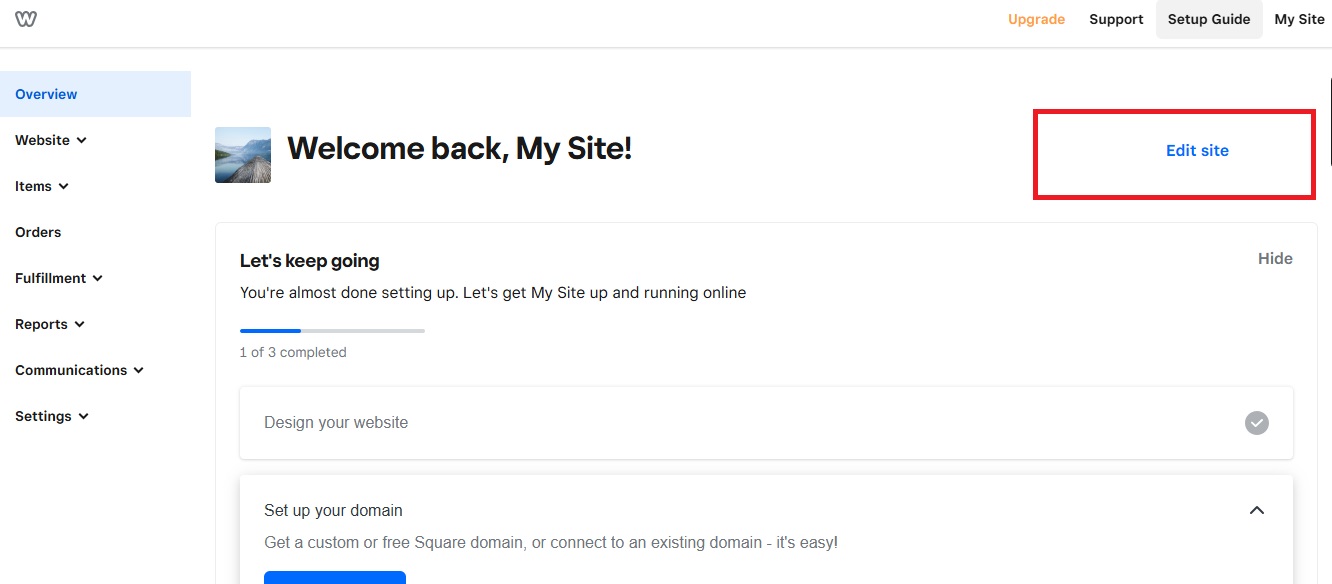Open the Design your website step
Screen dimensions: 1332x584
click(x=336, y=423)
